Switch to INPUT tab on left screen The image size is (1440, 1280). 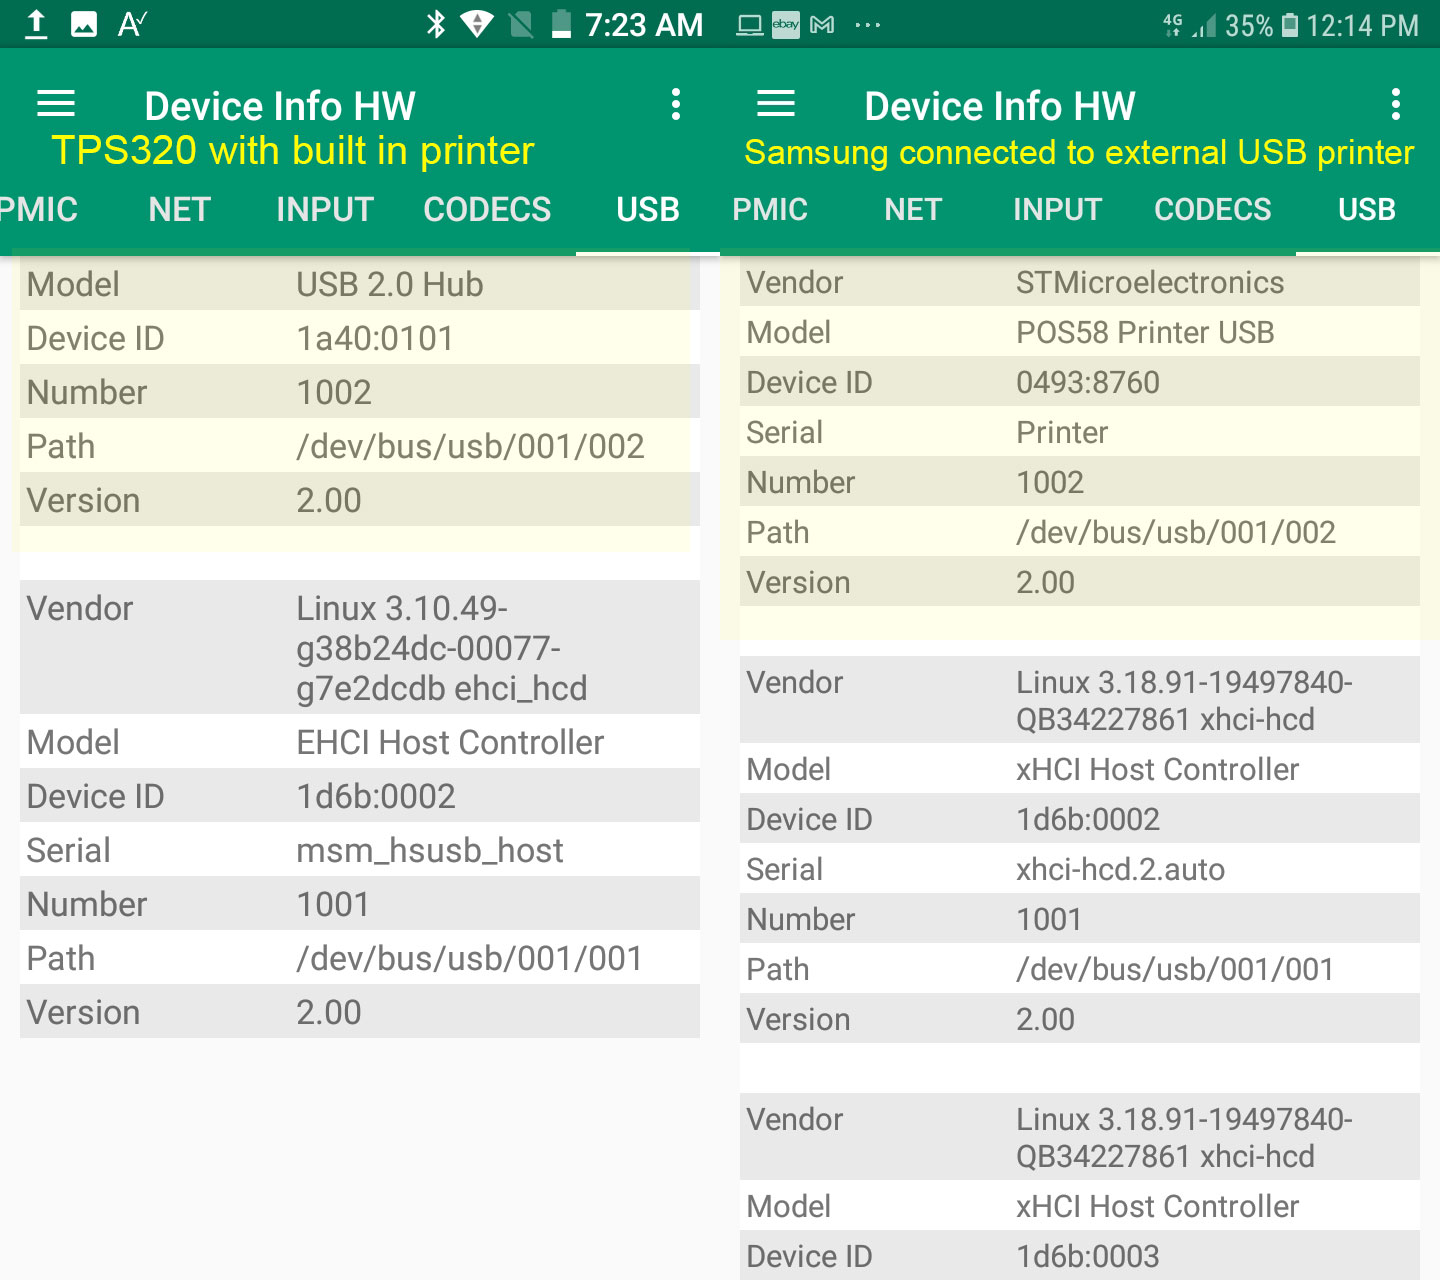pos(325,210)
